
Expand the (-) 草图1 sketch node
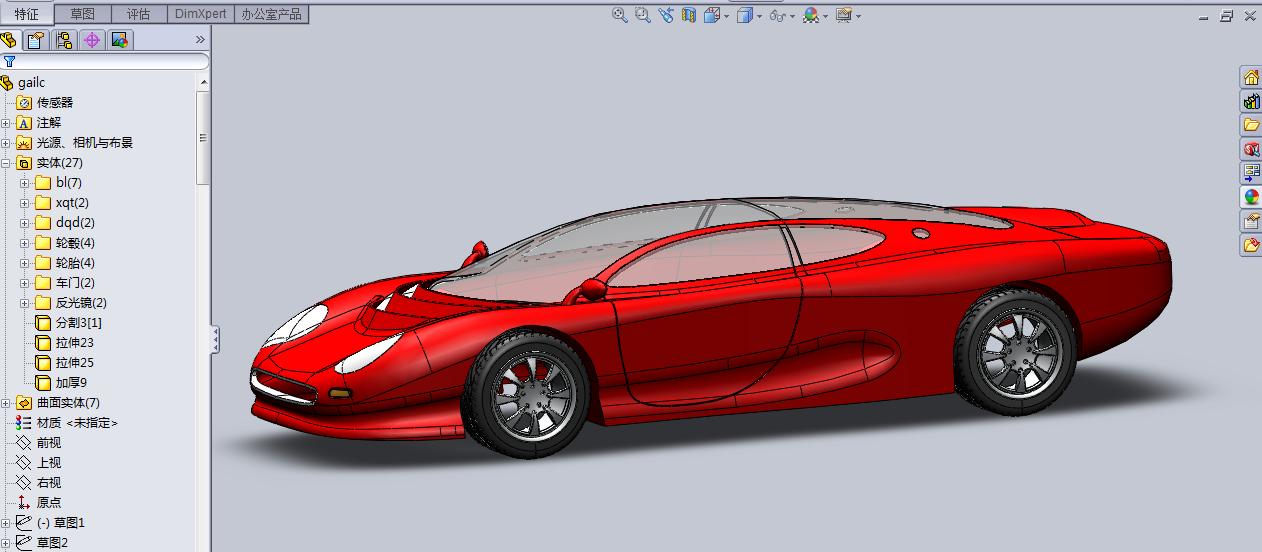(x=6, y=523)
